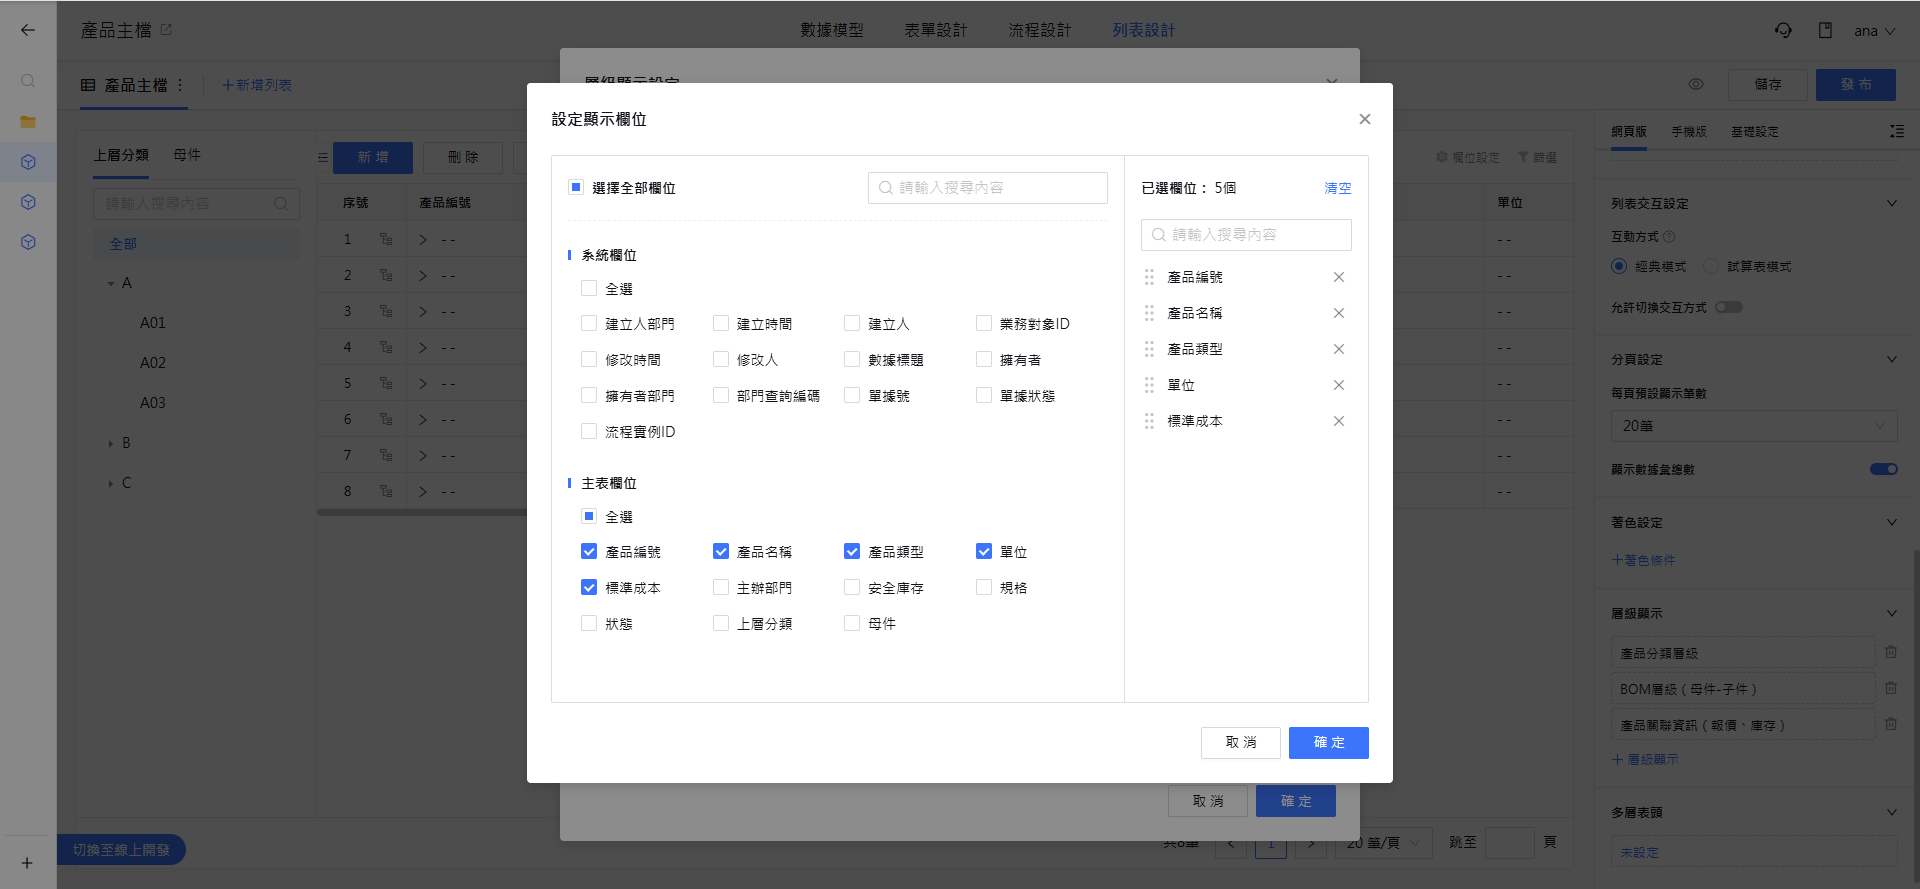Remove 產品名稱 from selected fields
Screen dimensions: 1920x889
pyautogui.click(x=1338, y=313)
